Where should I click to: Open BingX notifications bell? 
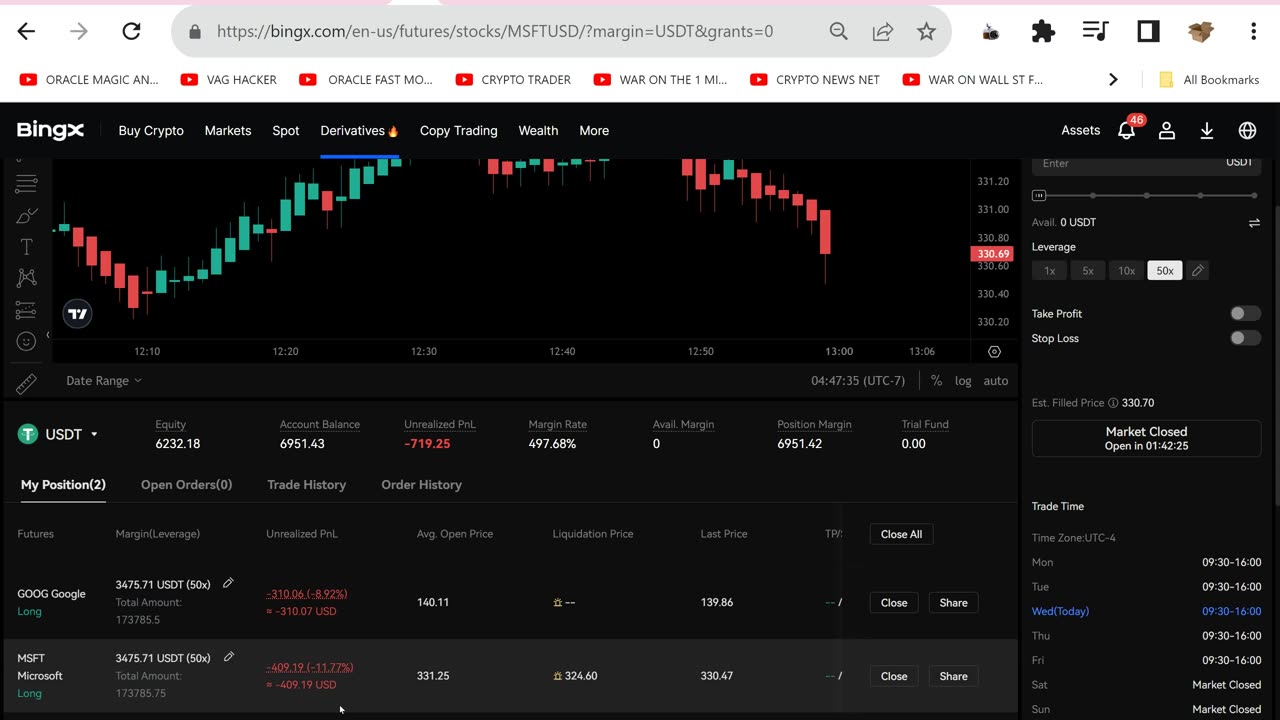click(x=1127, y=131)
